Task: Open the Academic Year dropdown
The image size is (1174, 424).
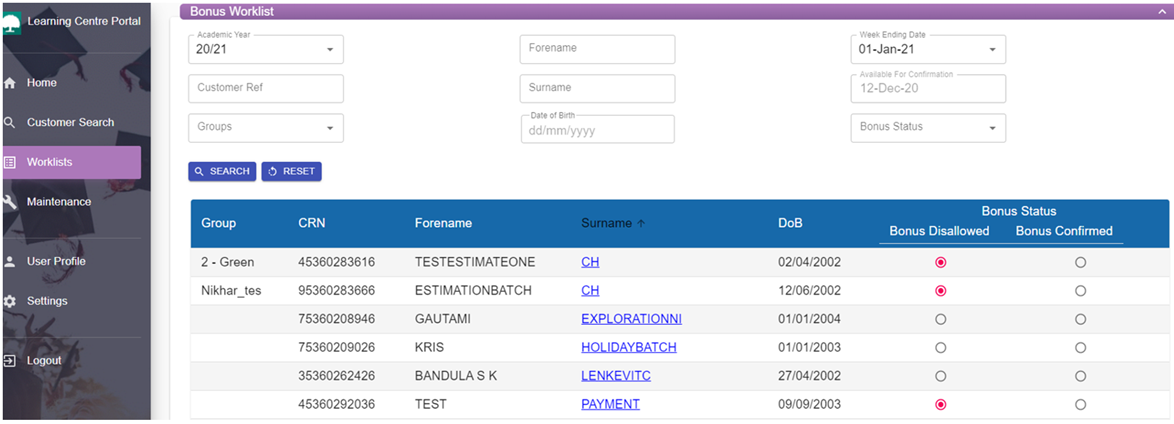Action: click(x=330, y=50)
